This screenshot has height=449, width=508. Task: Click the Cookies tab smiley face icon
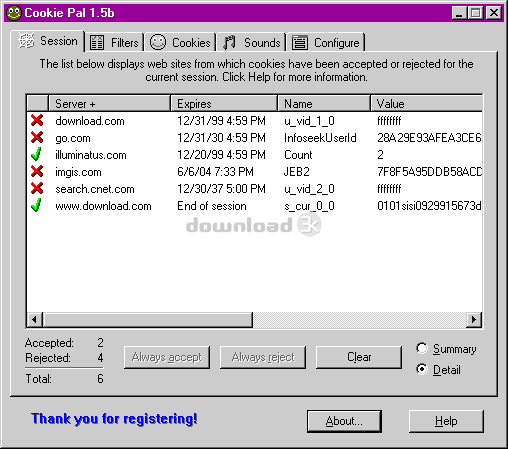click(158, 42)
